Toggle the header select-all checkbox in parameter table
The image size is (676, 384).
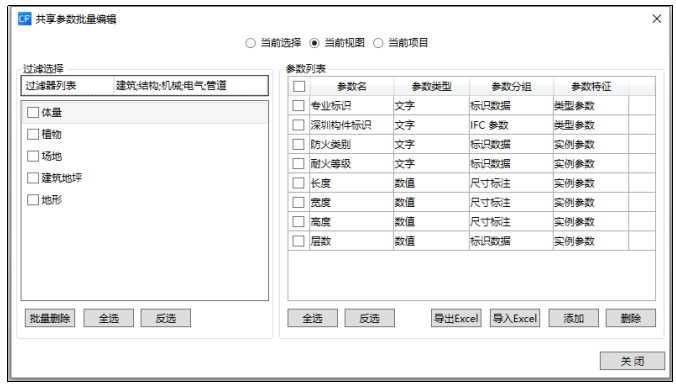[x=299, y=87]
